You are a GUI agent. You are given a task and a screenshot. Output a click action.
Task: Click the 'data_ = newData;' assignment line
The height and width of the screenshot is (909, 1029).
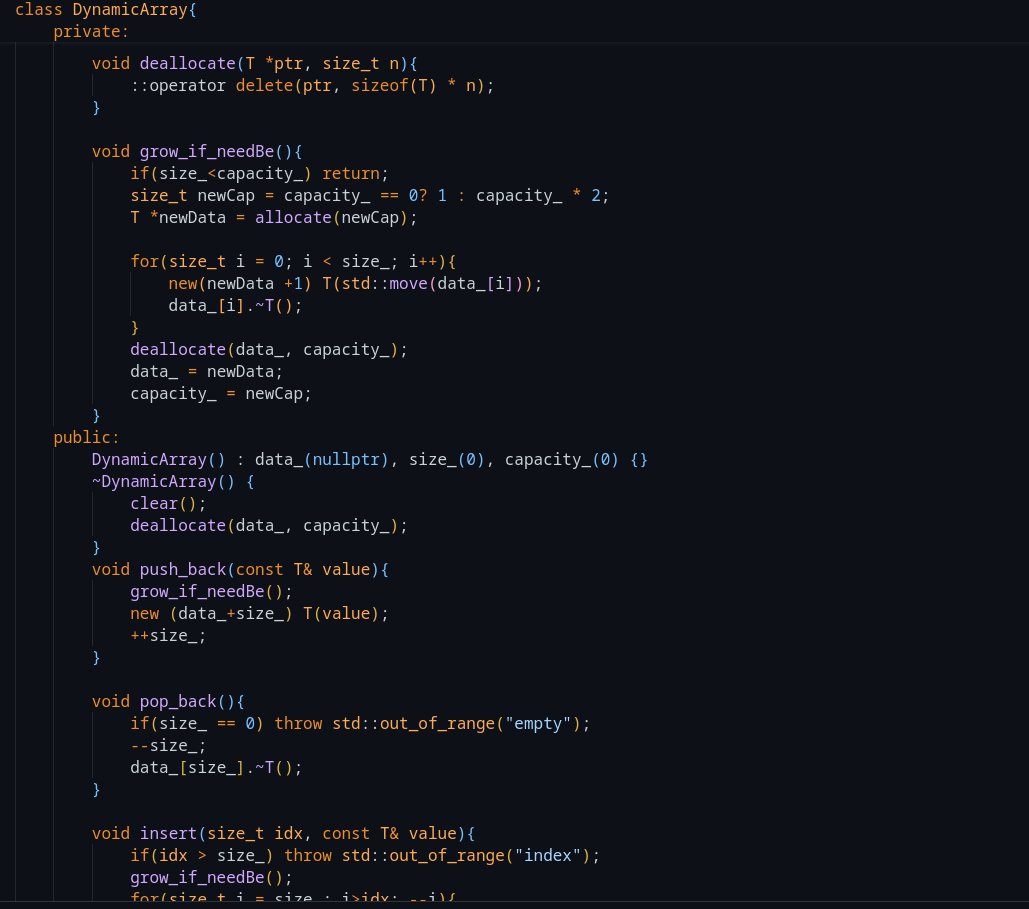click(x=207, y=371)
